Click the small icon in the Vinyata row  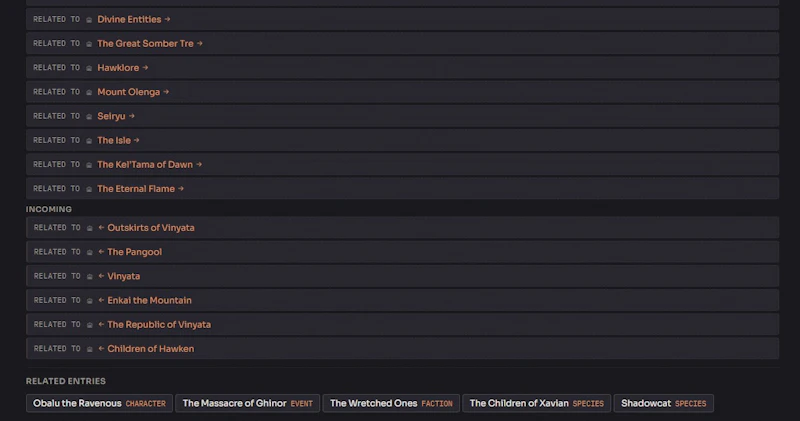89,277
